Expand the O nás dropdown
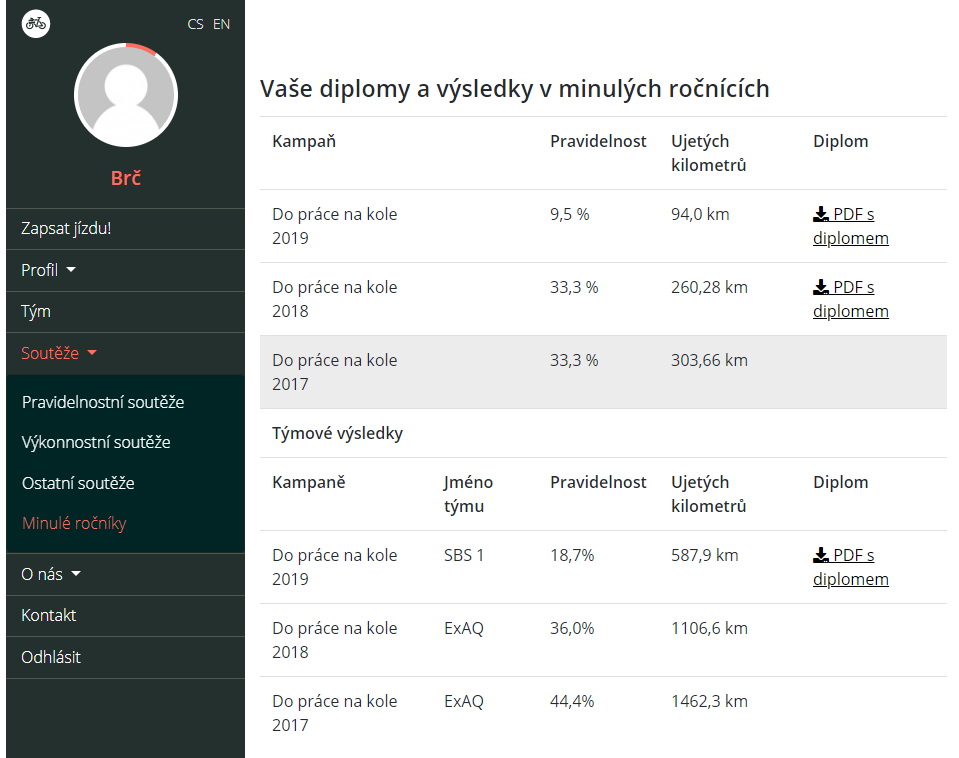Viewport: 959px width, 758px height. point(51,574)
